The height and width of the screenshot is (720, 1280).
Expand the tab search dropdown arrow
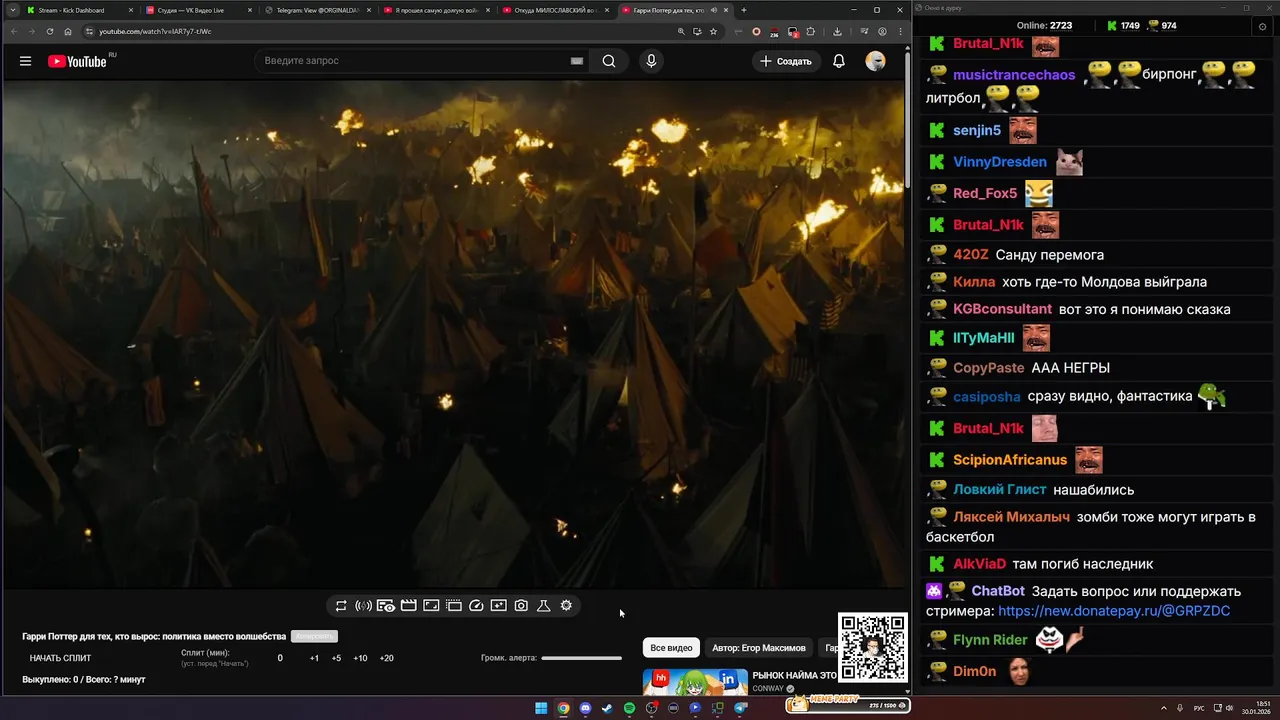[12, 10]
